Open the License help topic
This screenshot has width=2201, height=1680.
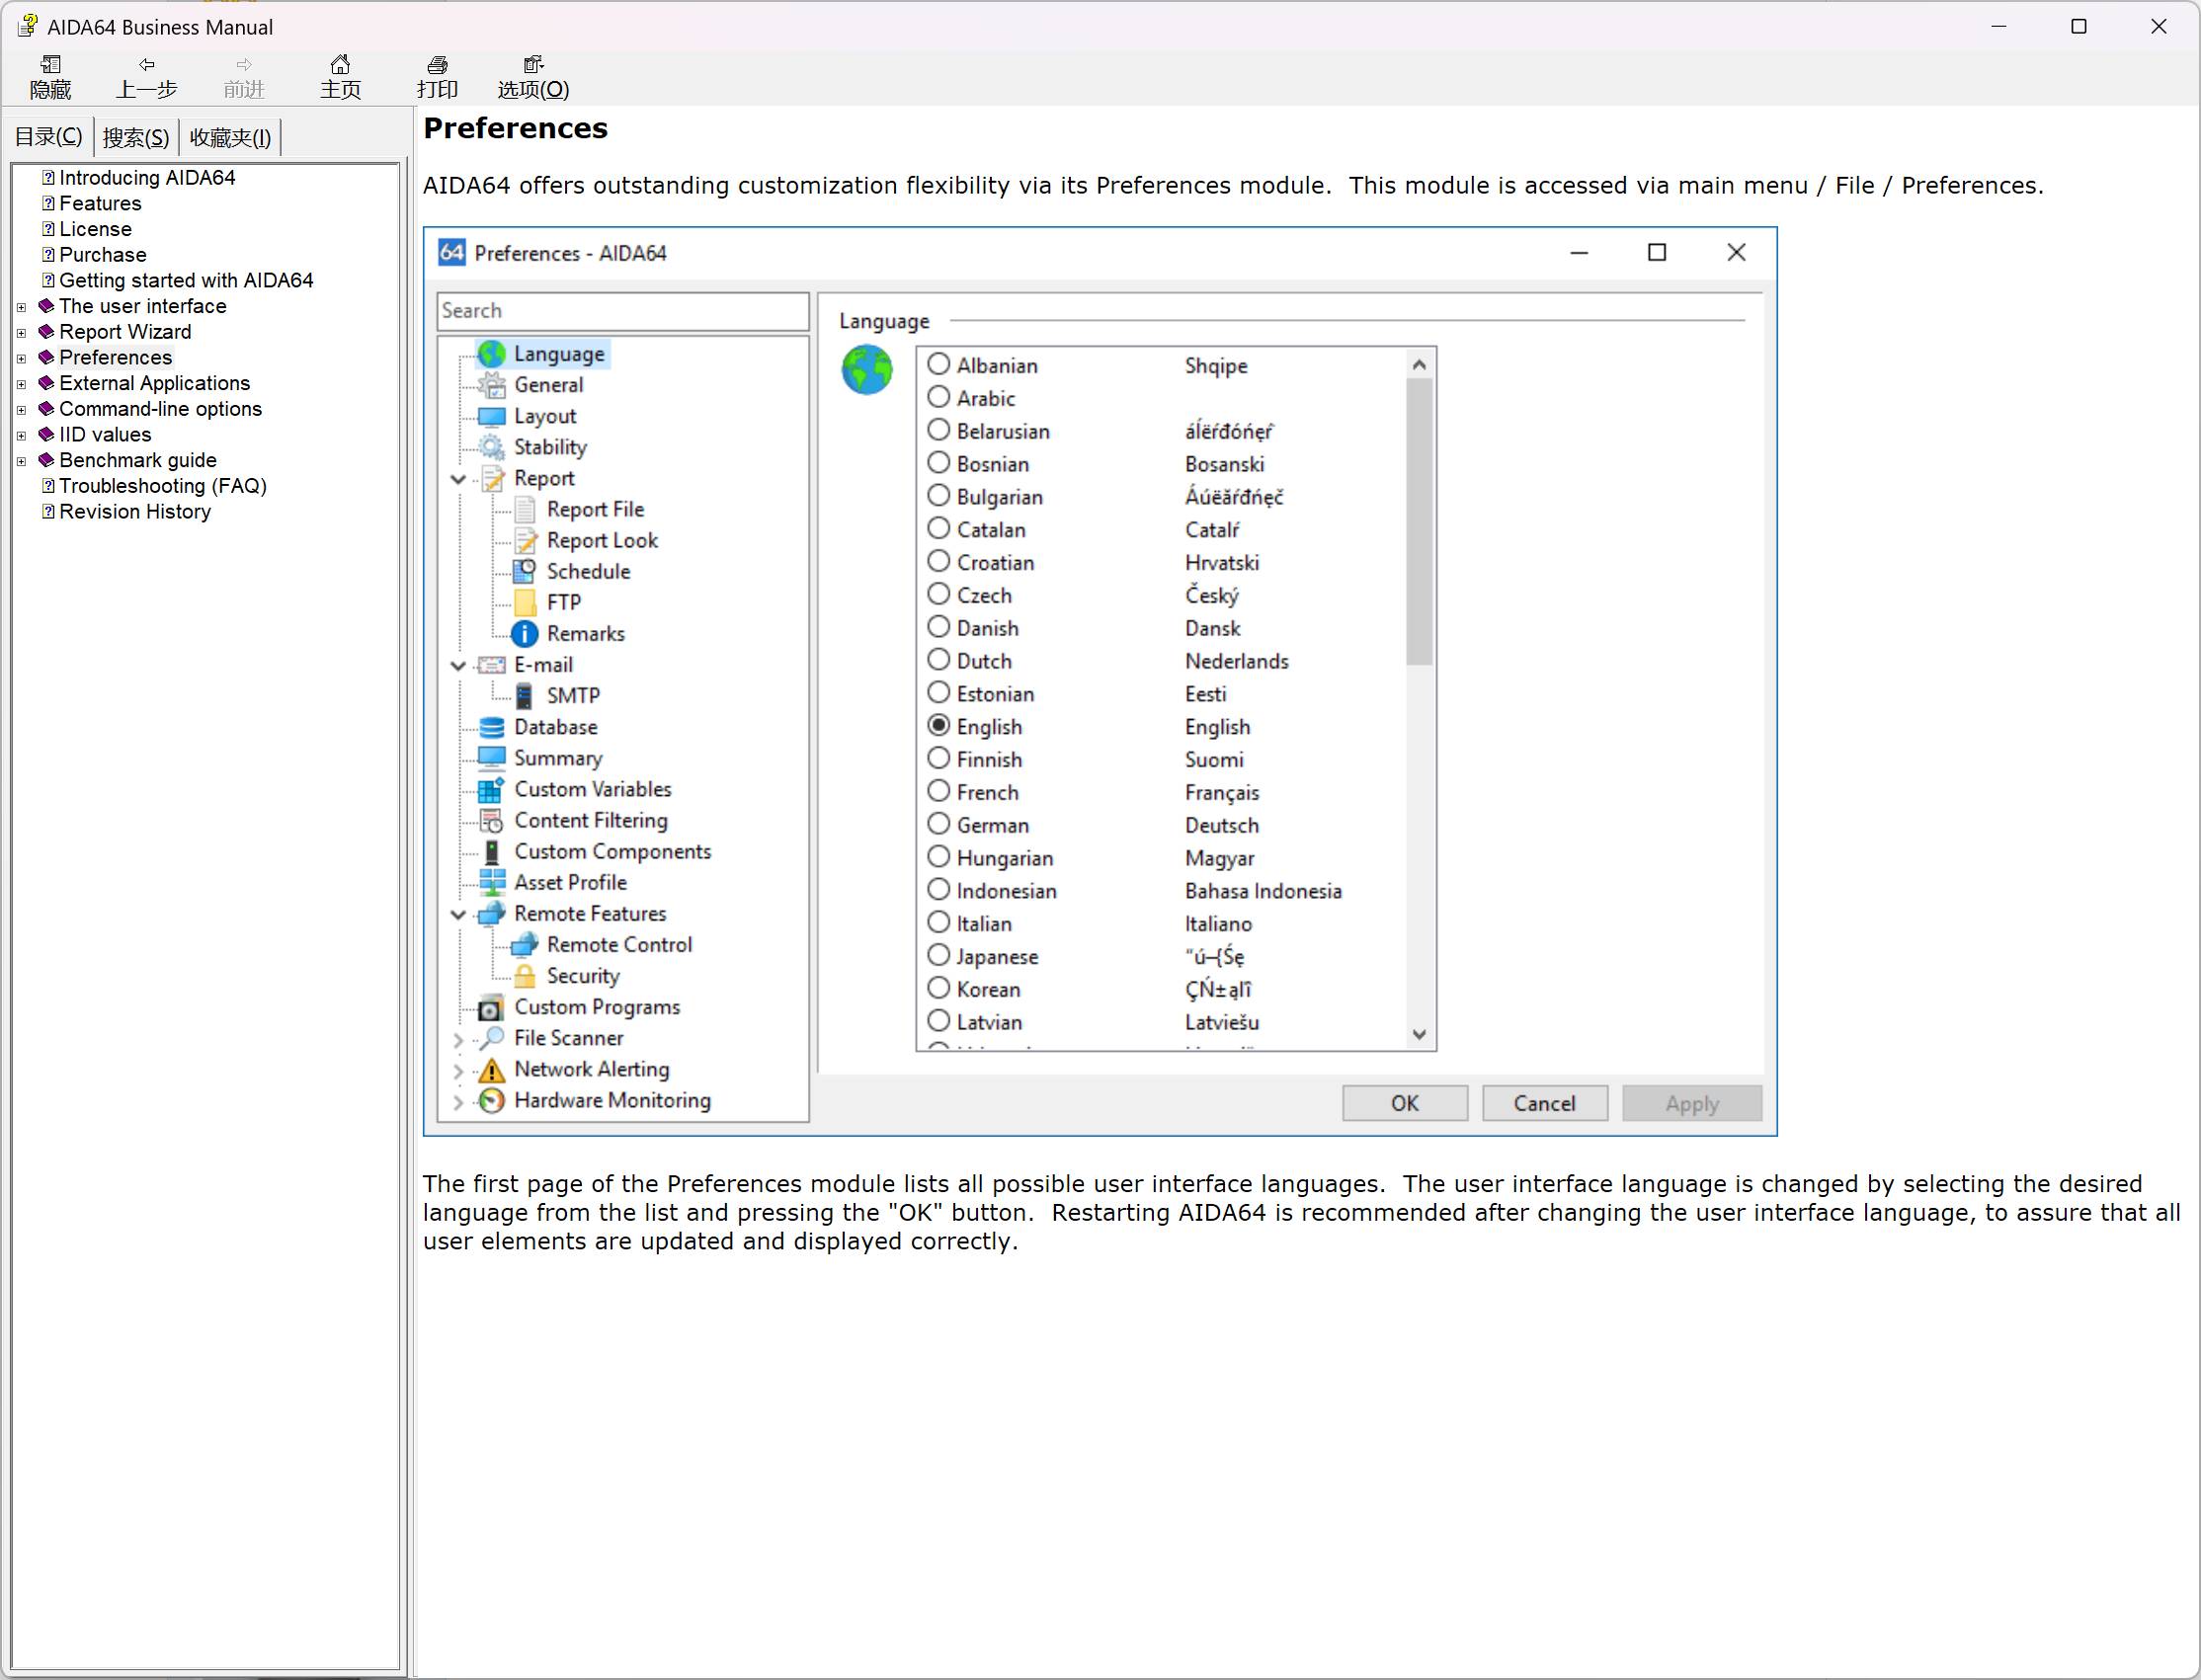tap(95, 229)
